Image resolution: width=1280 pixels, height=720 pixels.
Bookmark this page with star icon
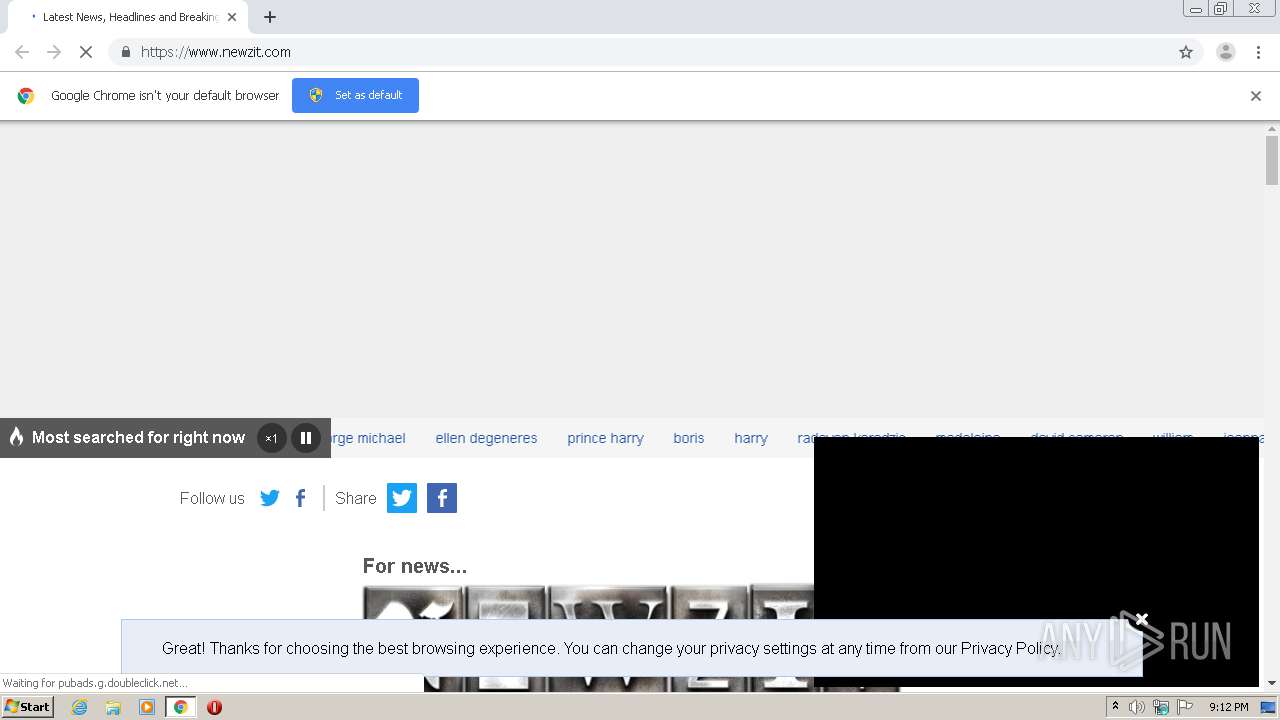1186,52
